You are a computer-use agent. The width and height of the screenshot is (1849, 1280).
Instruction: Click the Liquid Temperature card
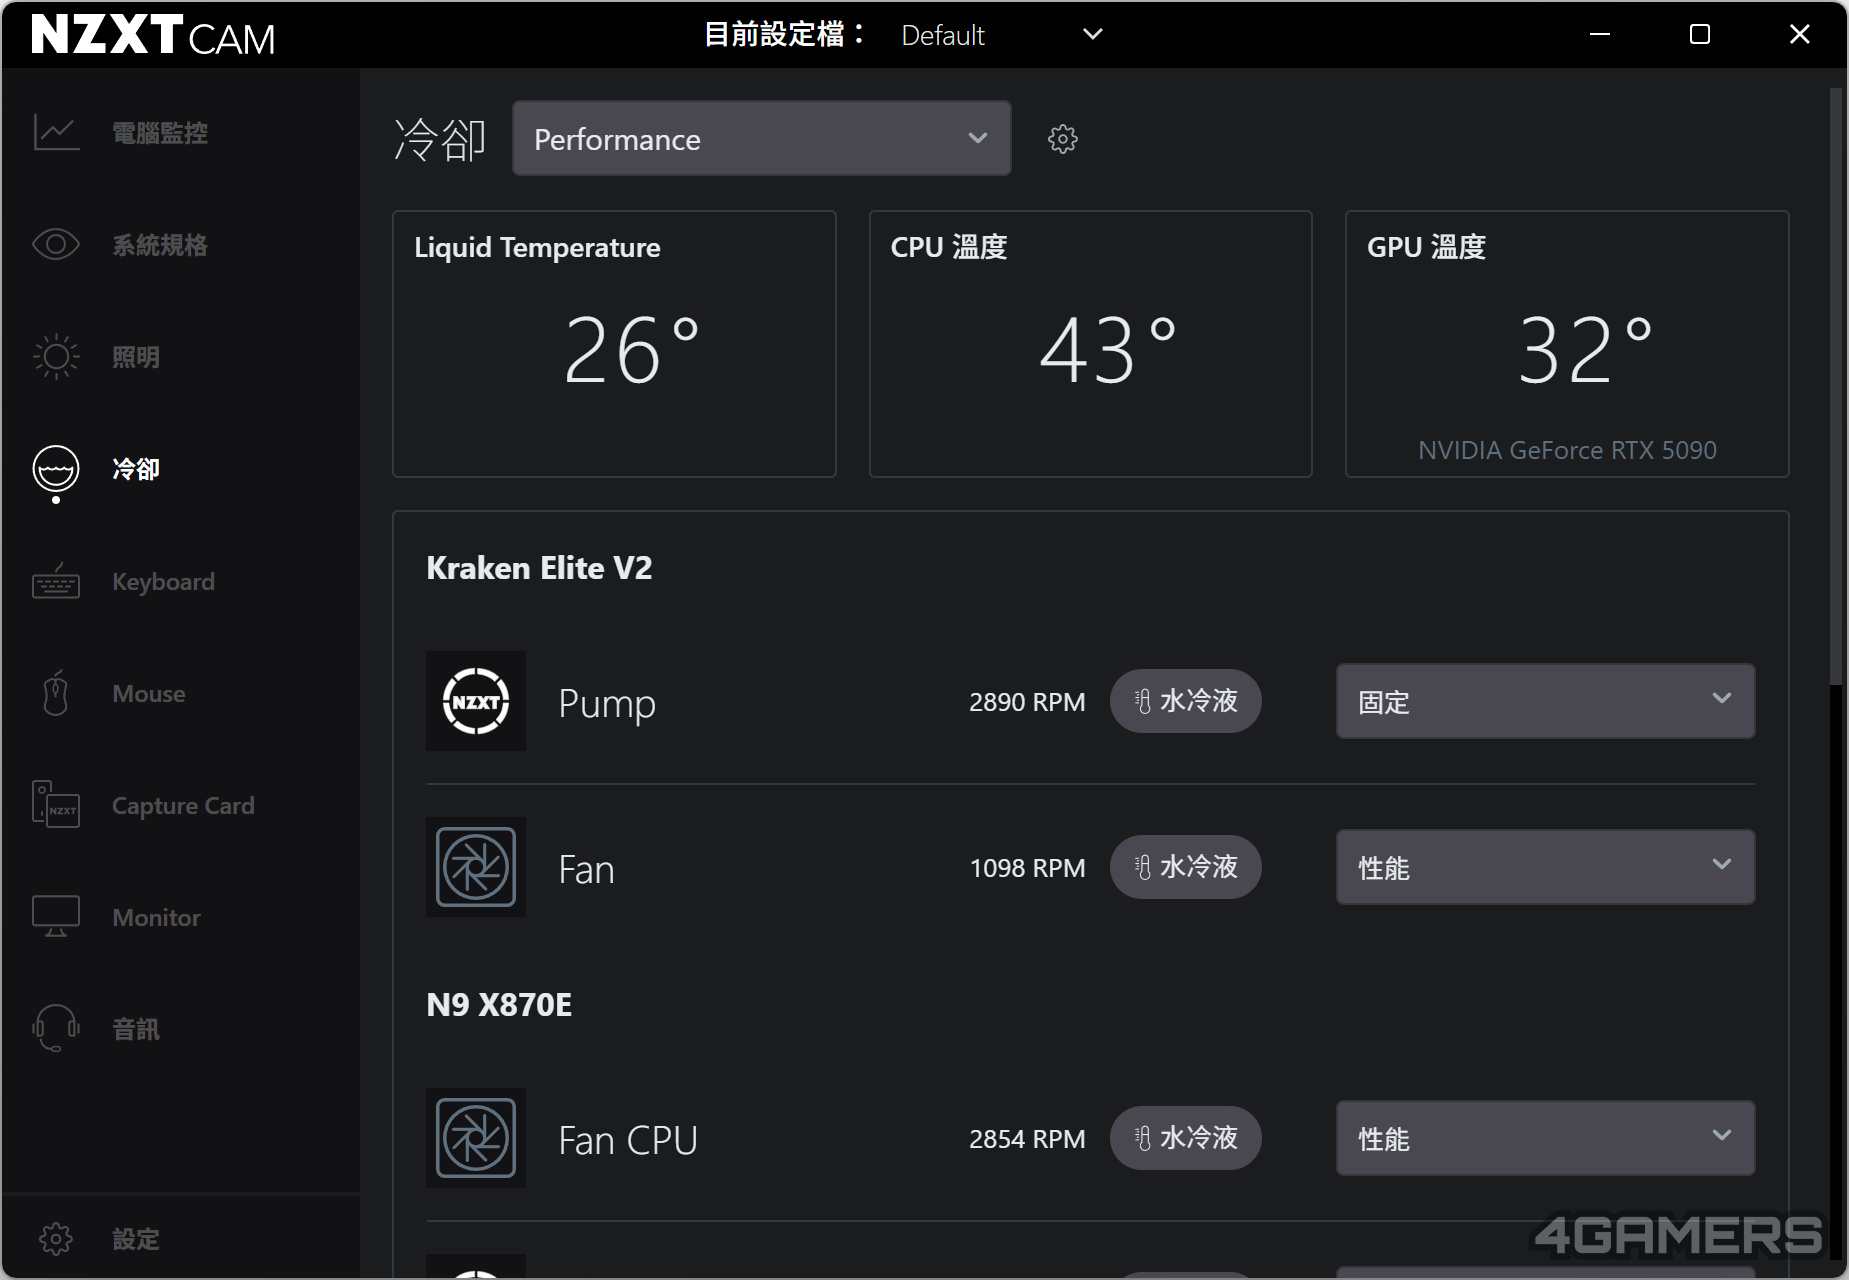coord(614,344)
